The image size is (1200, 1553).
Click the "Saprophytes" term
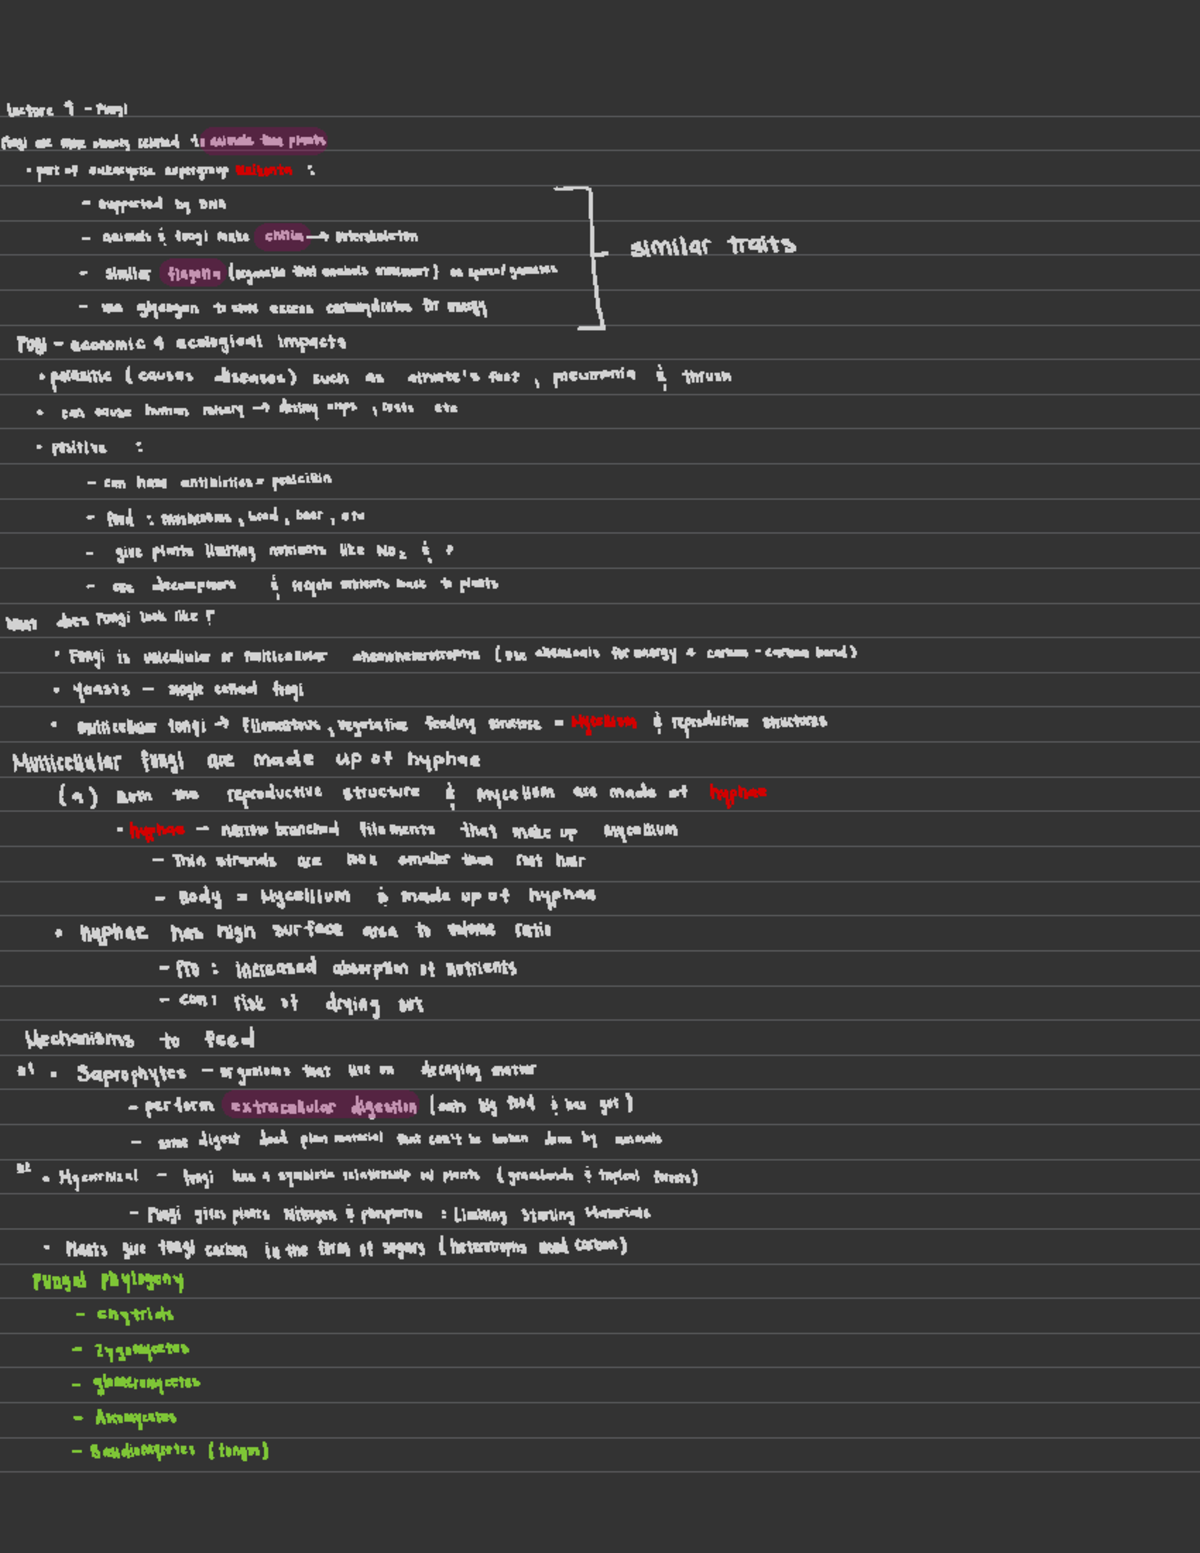coord(131,1074)
